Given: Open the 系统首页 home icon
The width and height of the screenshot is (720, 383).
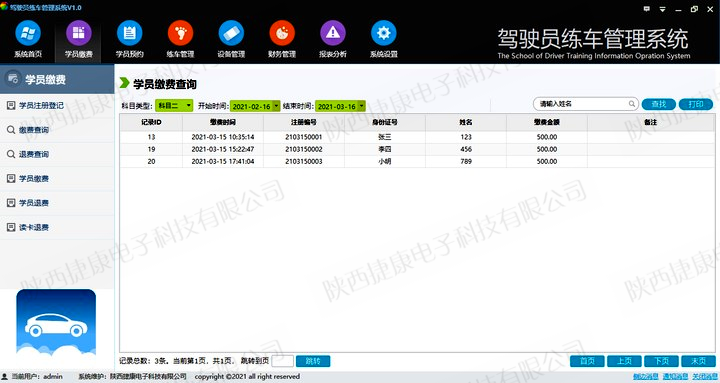Looking at the screenshot, I should 28,33.
